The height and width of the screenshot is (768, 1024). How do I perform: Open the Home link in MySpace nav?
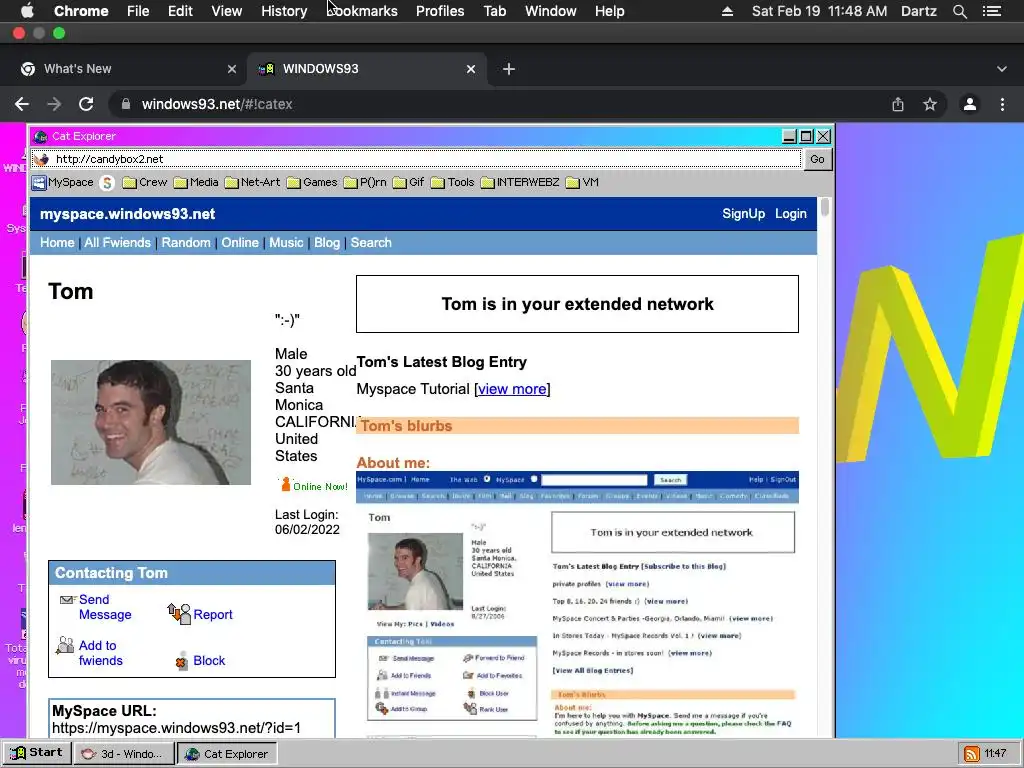pyautogui.click(x=57, y=243)
